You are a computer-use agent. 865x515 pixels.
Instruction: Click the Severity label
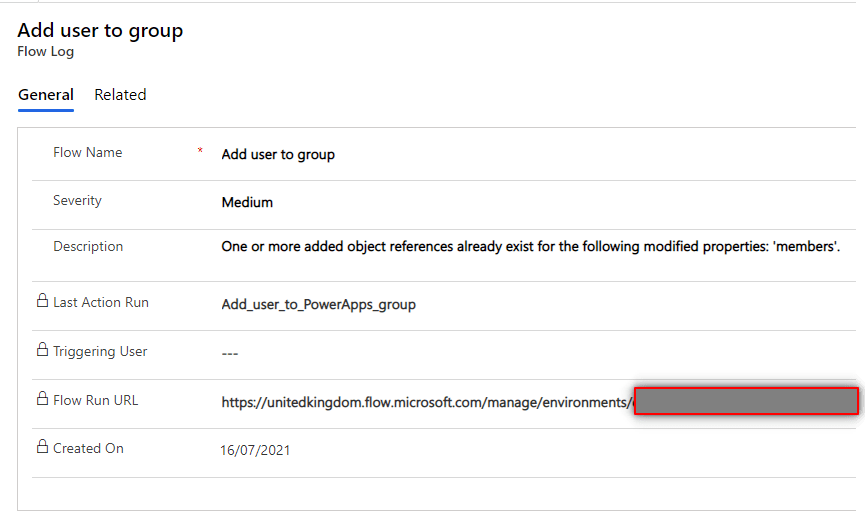(77, 201)
